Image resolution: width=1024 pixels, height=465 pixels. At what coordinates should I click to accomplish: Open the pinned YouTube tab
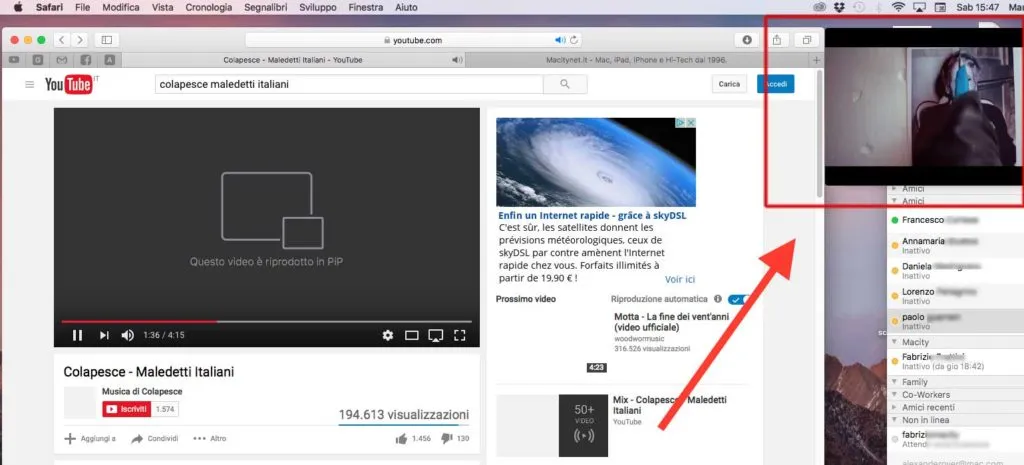14,60
